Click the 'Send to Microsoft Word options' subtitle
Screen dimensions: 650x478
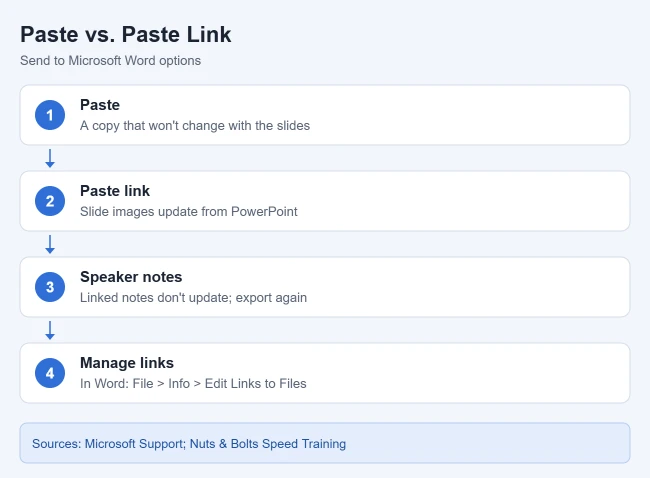pos(110,61)
